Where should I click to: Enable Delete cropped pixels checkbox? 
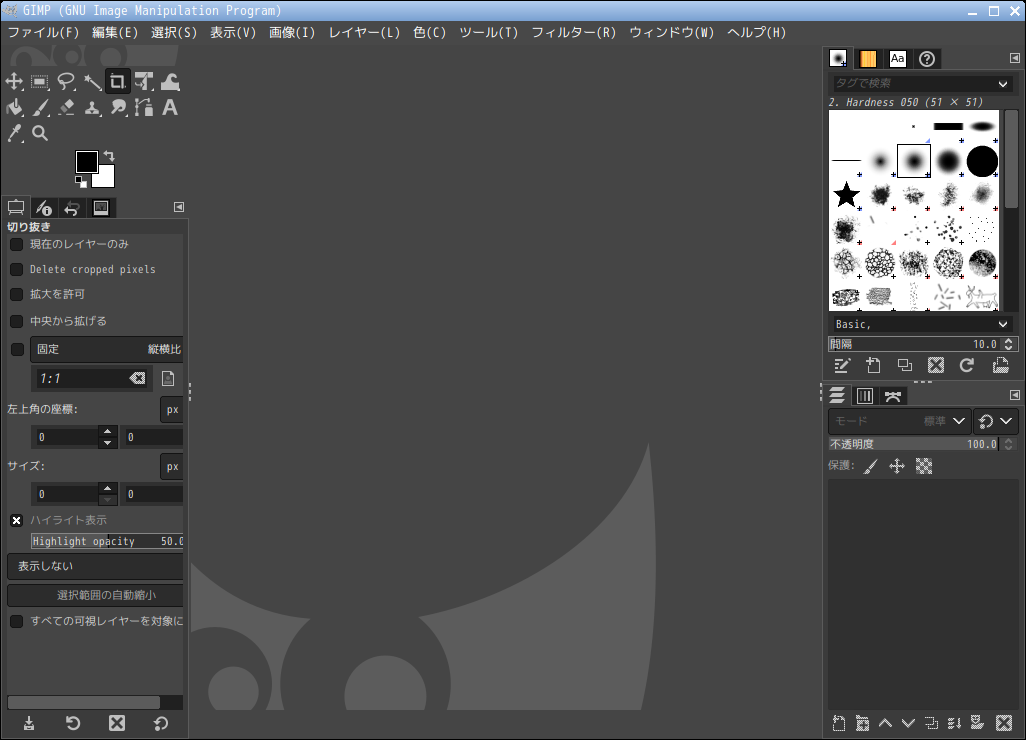point(16,270)
